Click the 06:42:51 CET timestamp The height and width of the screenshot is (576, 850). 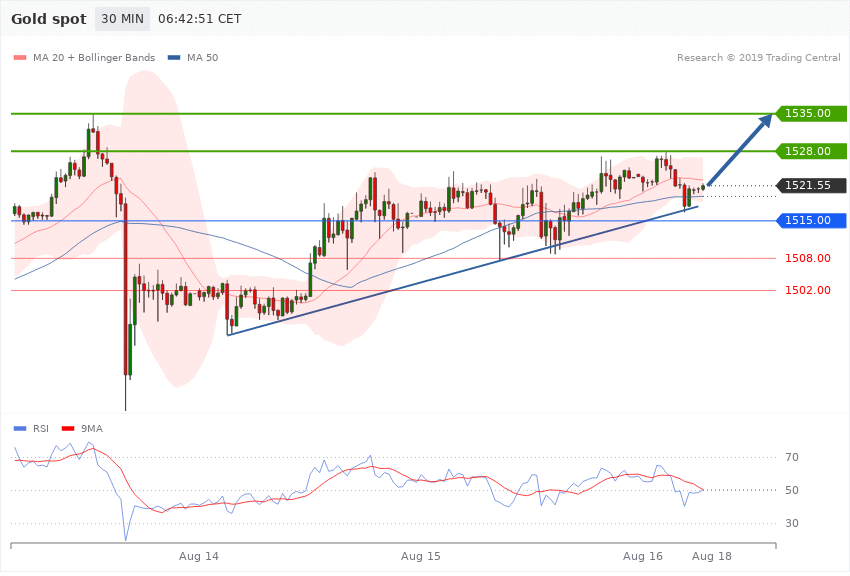(199, 19)
